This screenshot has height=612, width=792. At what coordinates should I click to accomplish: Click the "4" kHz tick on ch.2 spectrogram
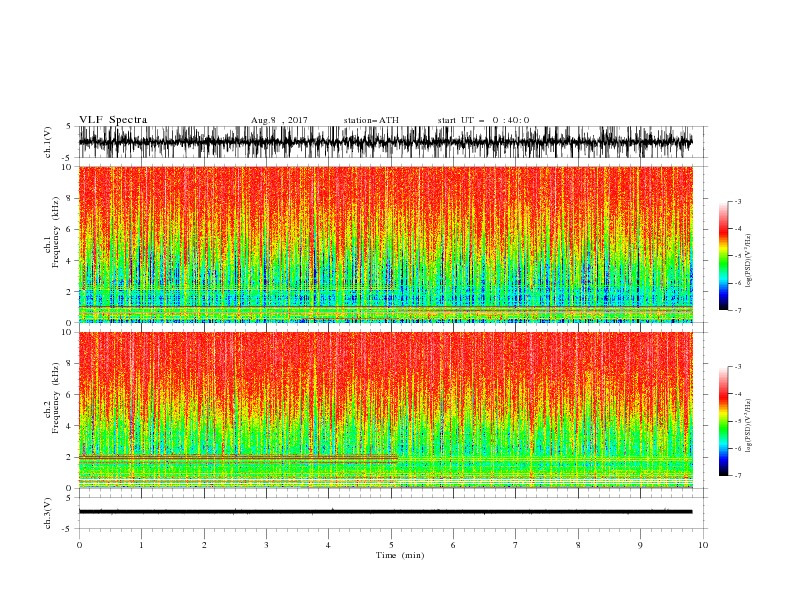pos(70,426)
